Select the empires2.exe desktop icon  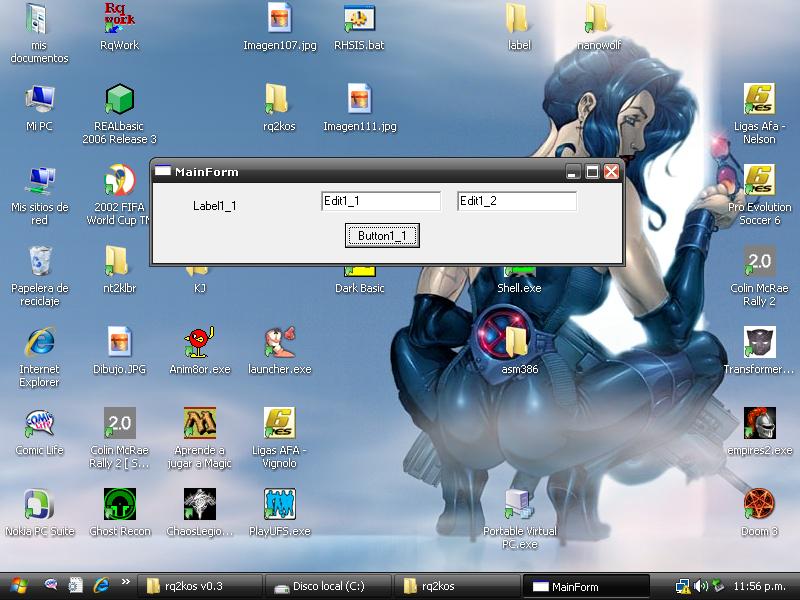click(759, 424)
